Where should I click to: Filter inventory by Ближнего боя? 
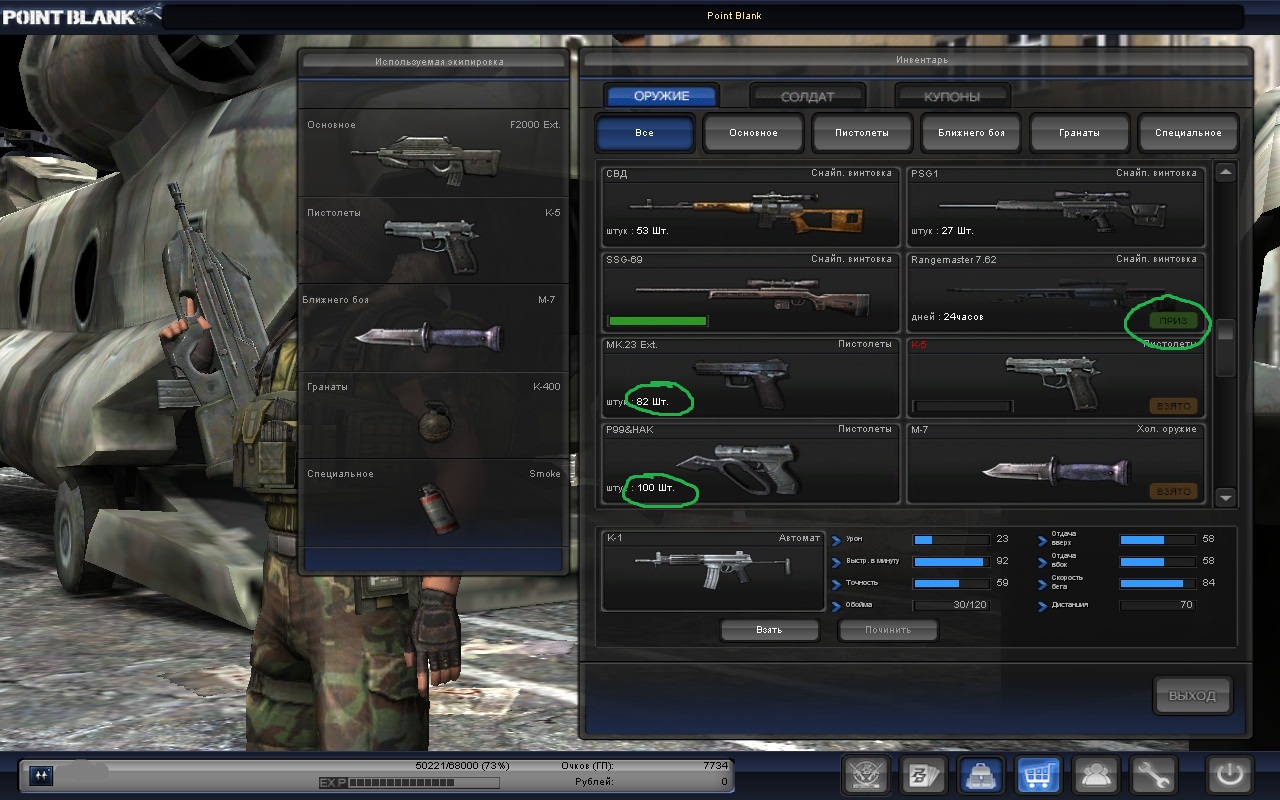tap(970, 133)
